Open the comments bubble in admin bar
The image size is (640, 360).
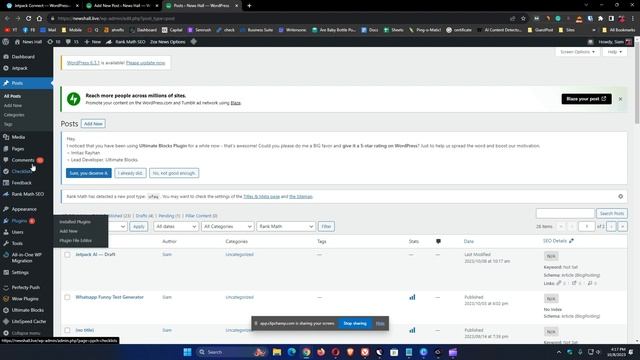click(x=72, y=42)
